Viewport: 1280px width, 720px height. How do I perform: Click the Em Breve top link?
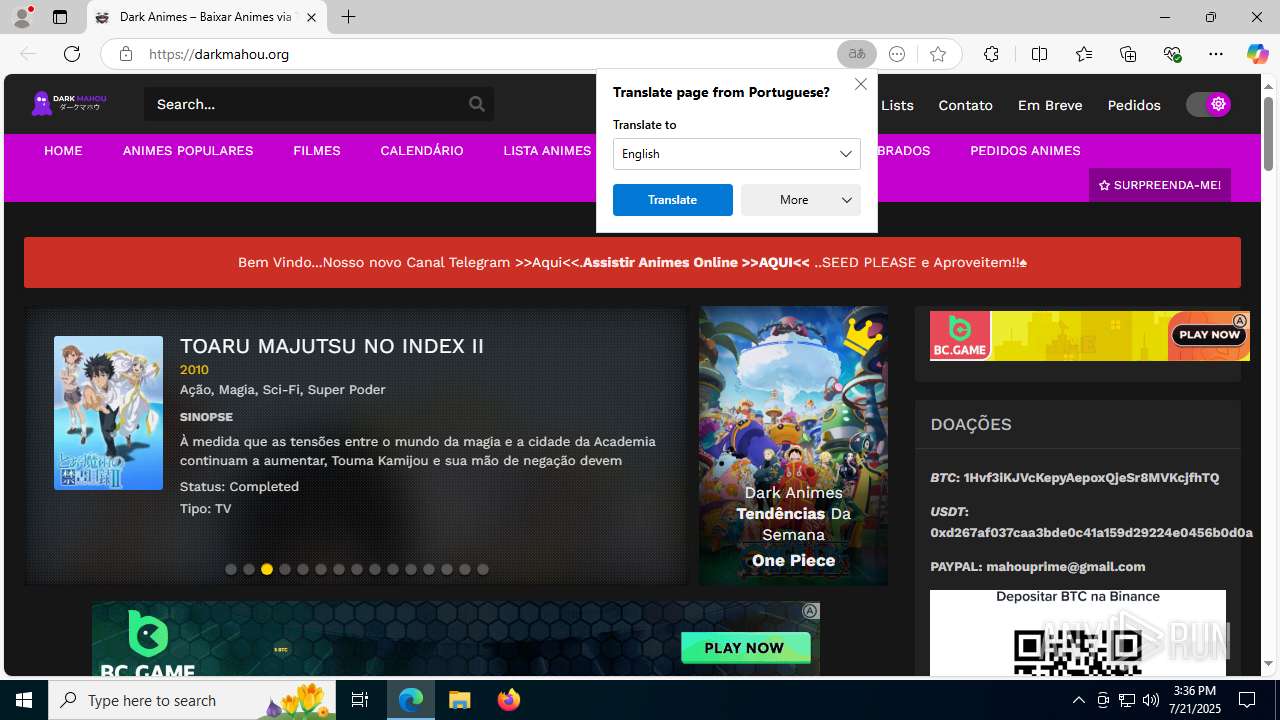click(x=1050, y=105)
